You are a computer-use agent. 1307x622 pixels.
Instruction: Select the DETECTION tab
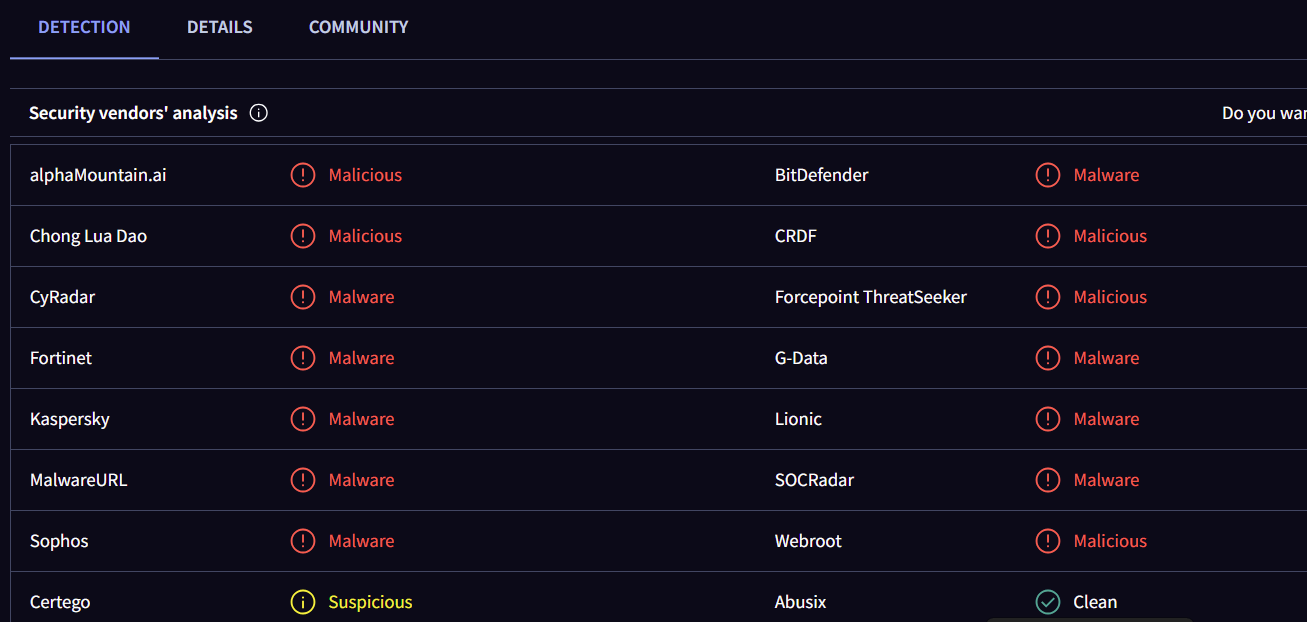click(x=84, y=27)
